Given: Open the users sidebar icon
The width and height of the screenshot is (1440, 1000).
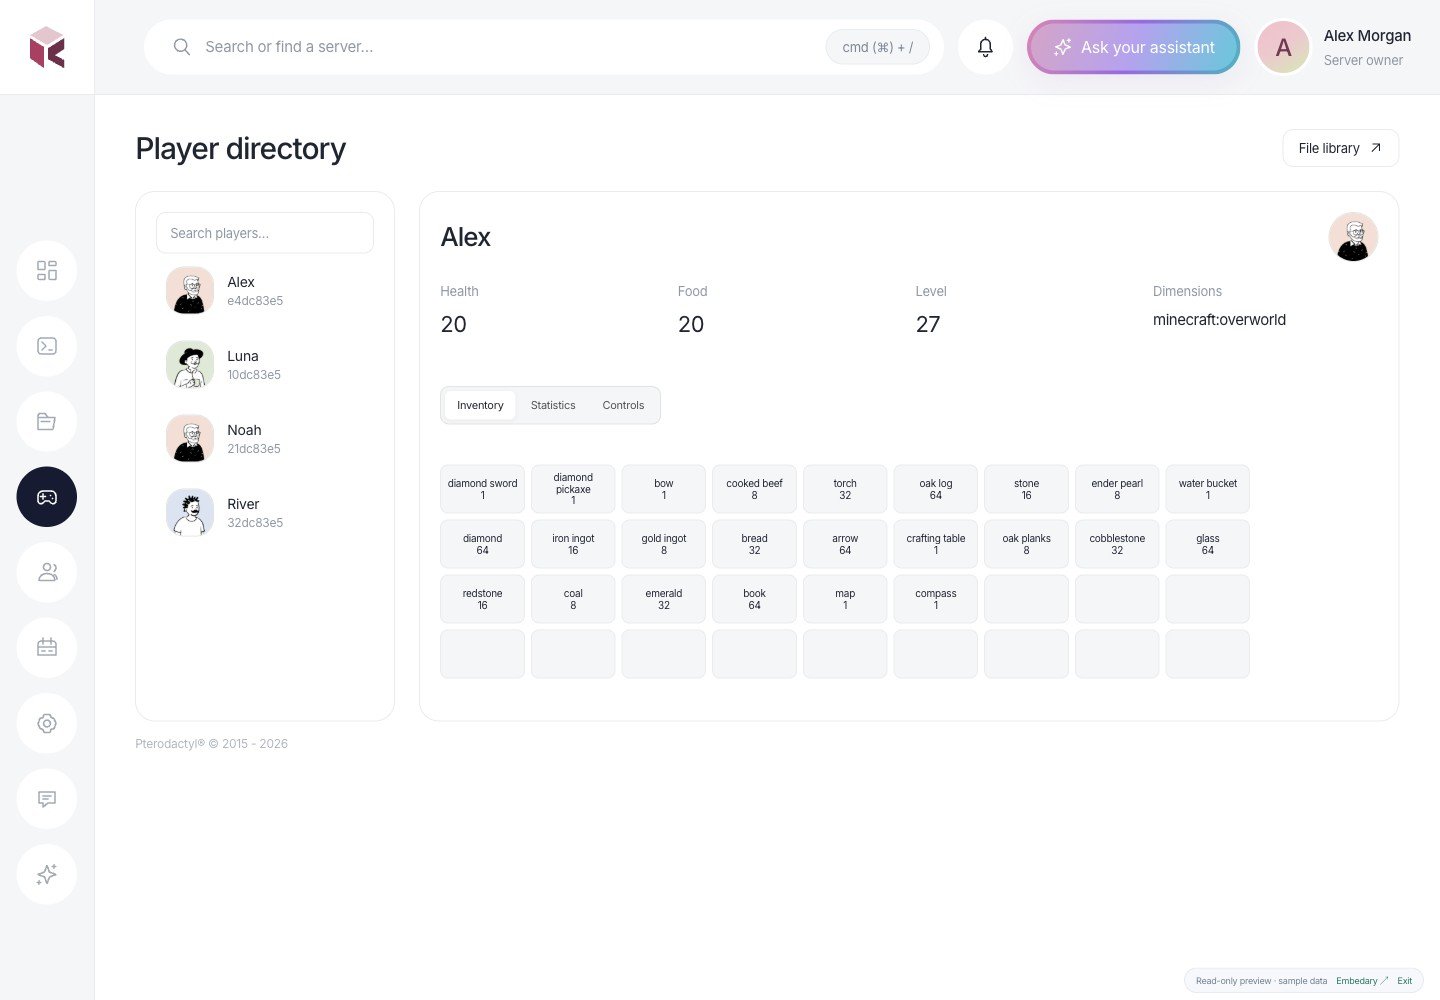Looking at the screenshot, I should point(47,572).
